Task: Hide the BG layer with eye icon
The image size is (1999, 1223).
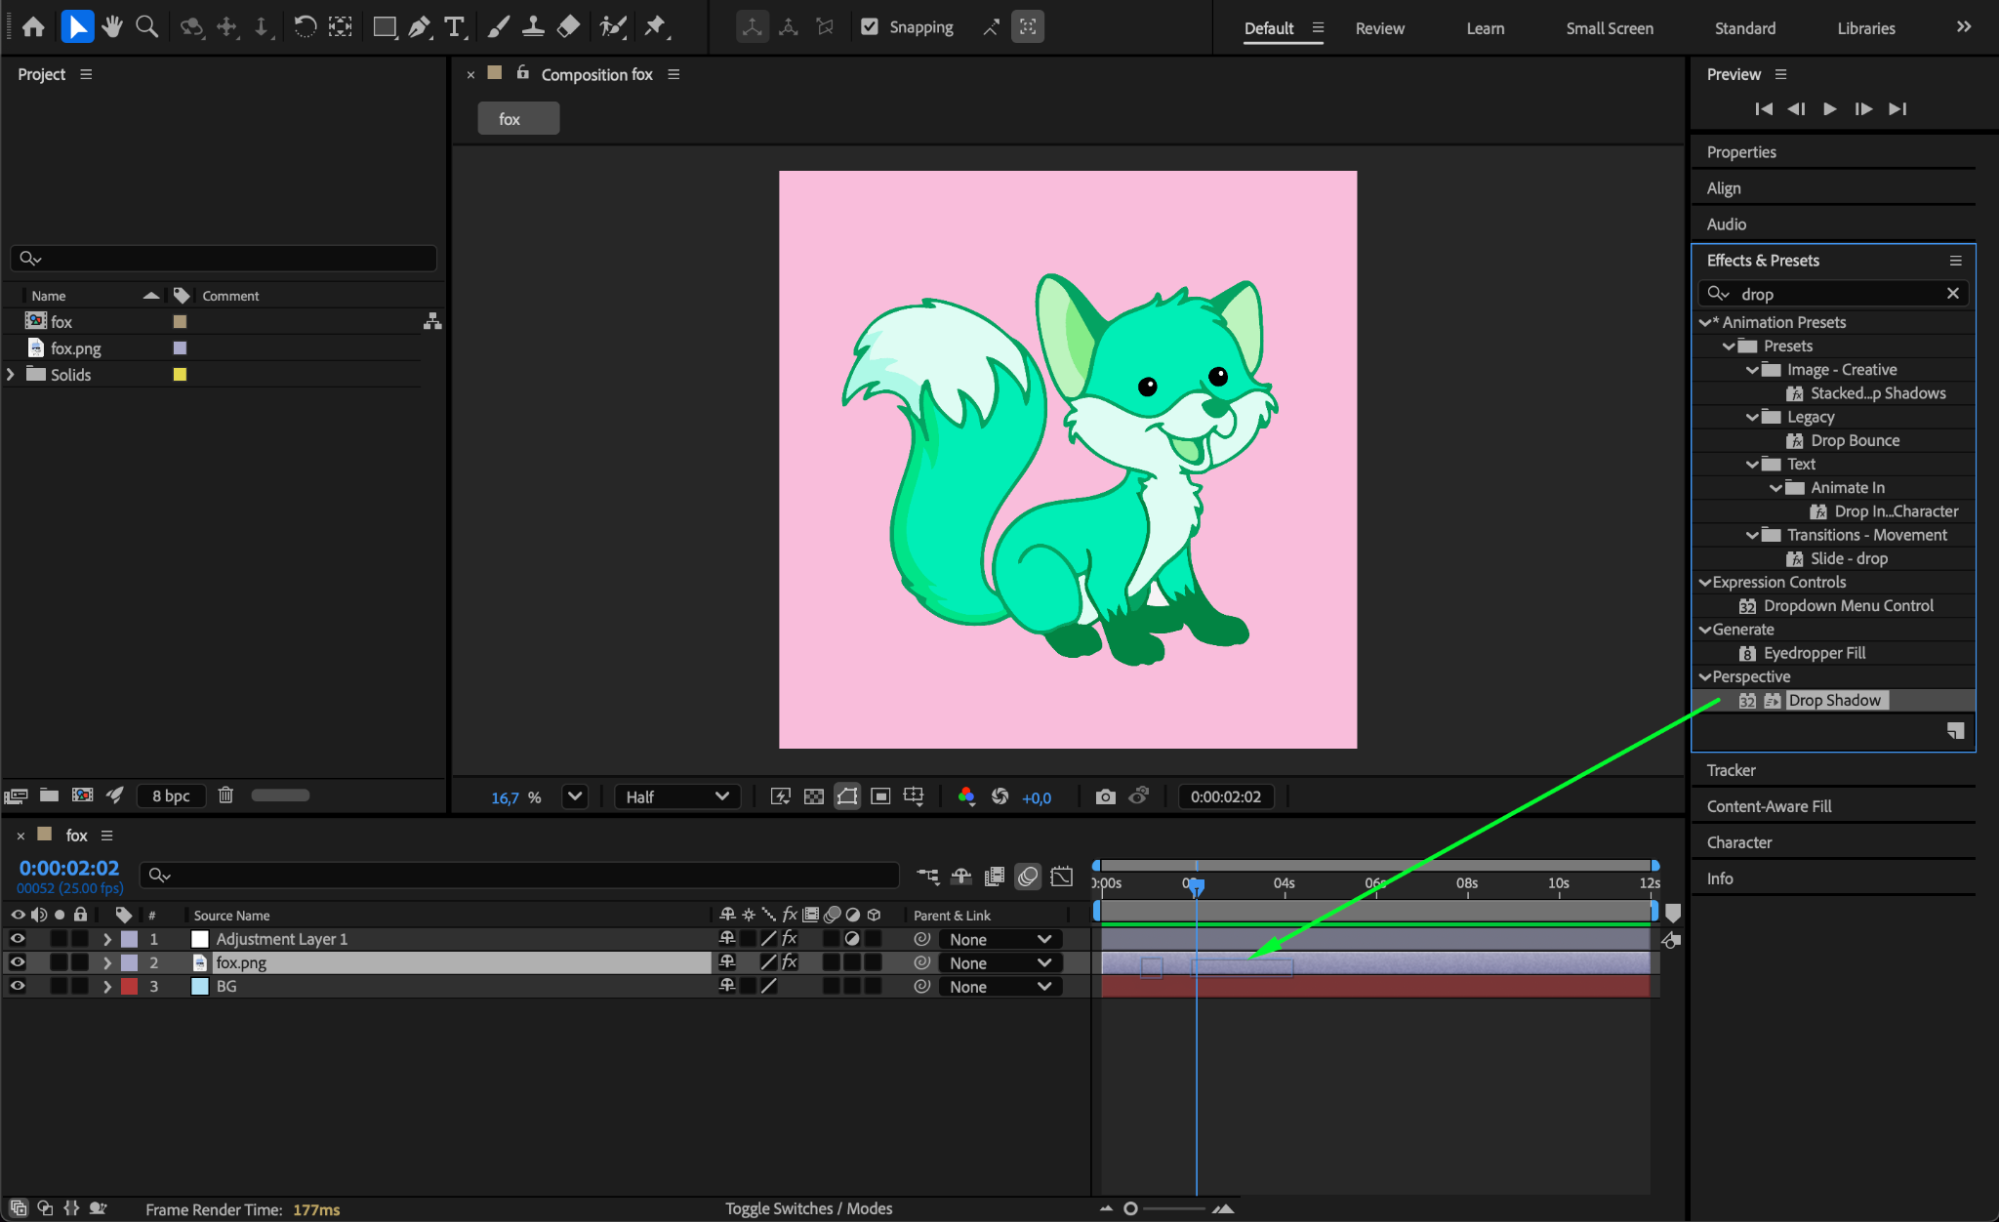Action: click(17, 986)
